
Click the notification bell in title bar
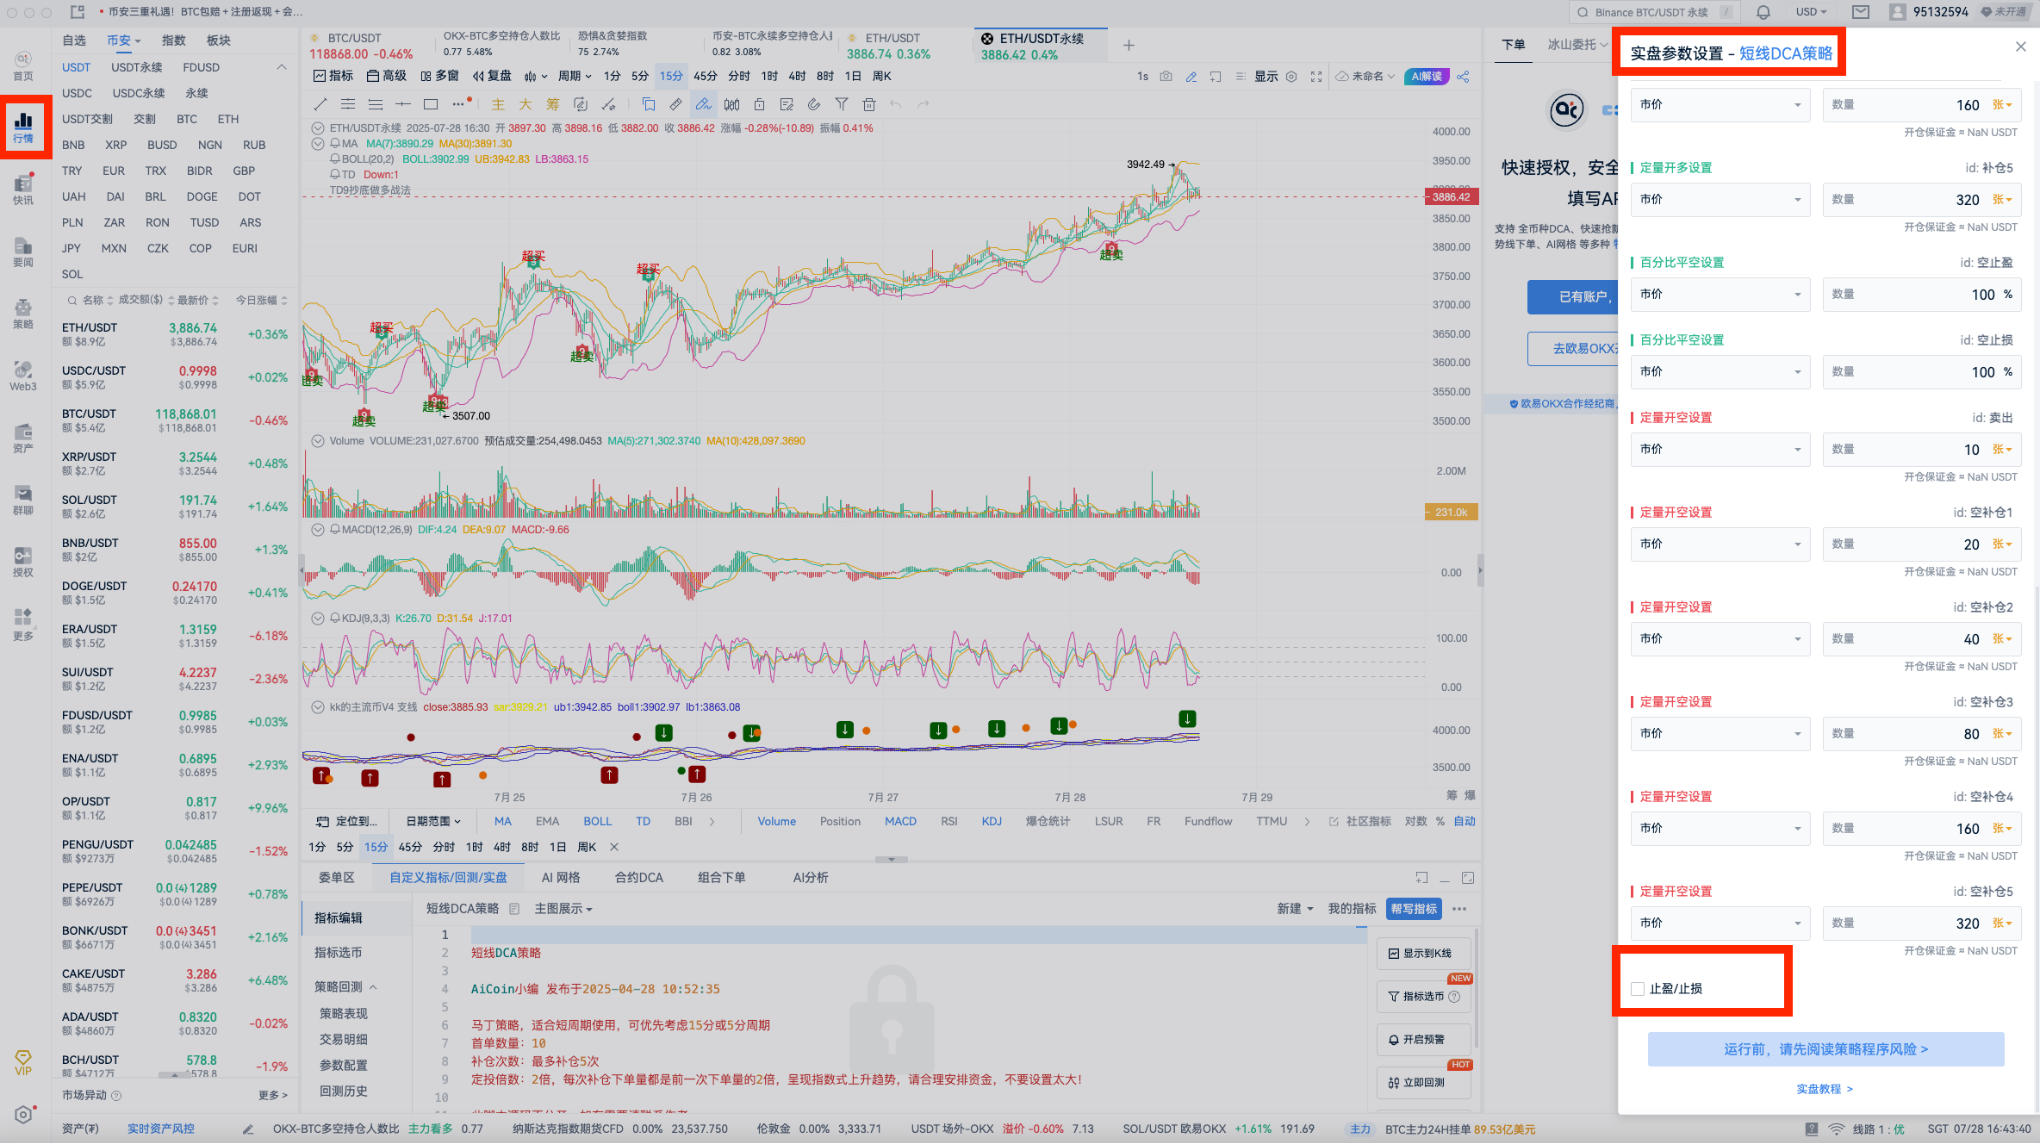click(1763, 12)
